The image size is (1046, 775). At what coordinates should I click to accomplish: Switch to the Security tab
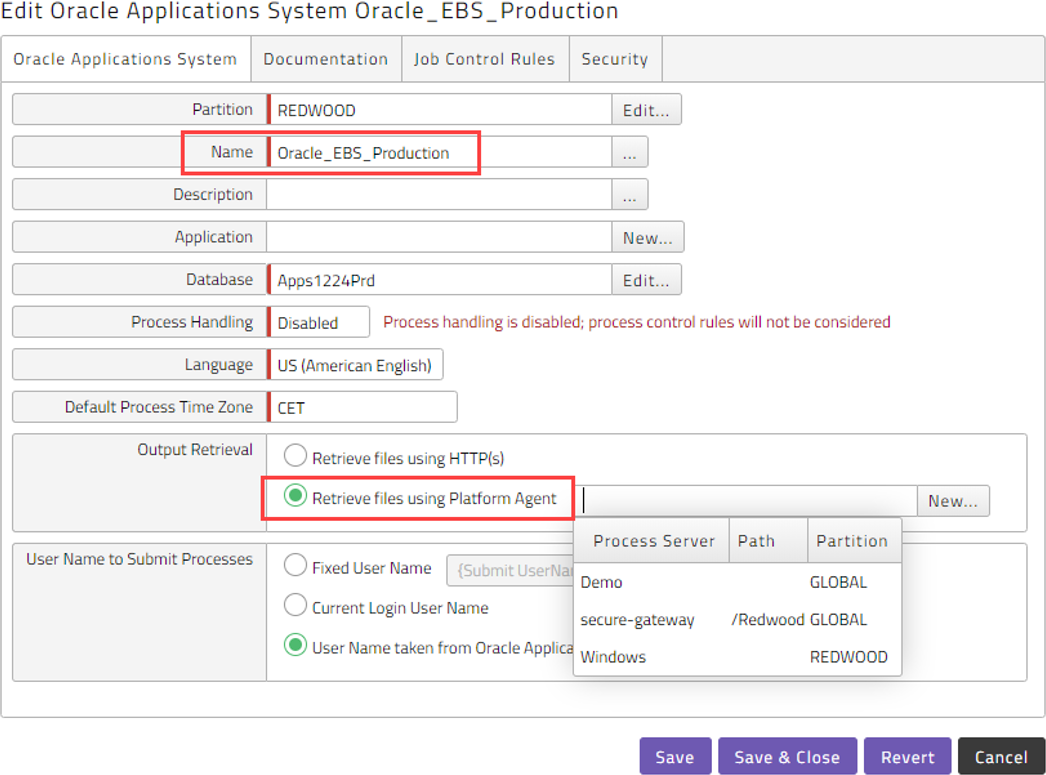tap(615, 59)
